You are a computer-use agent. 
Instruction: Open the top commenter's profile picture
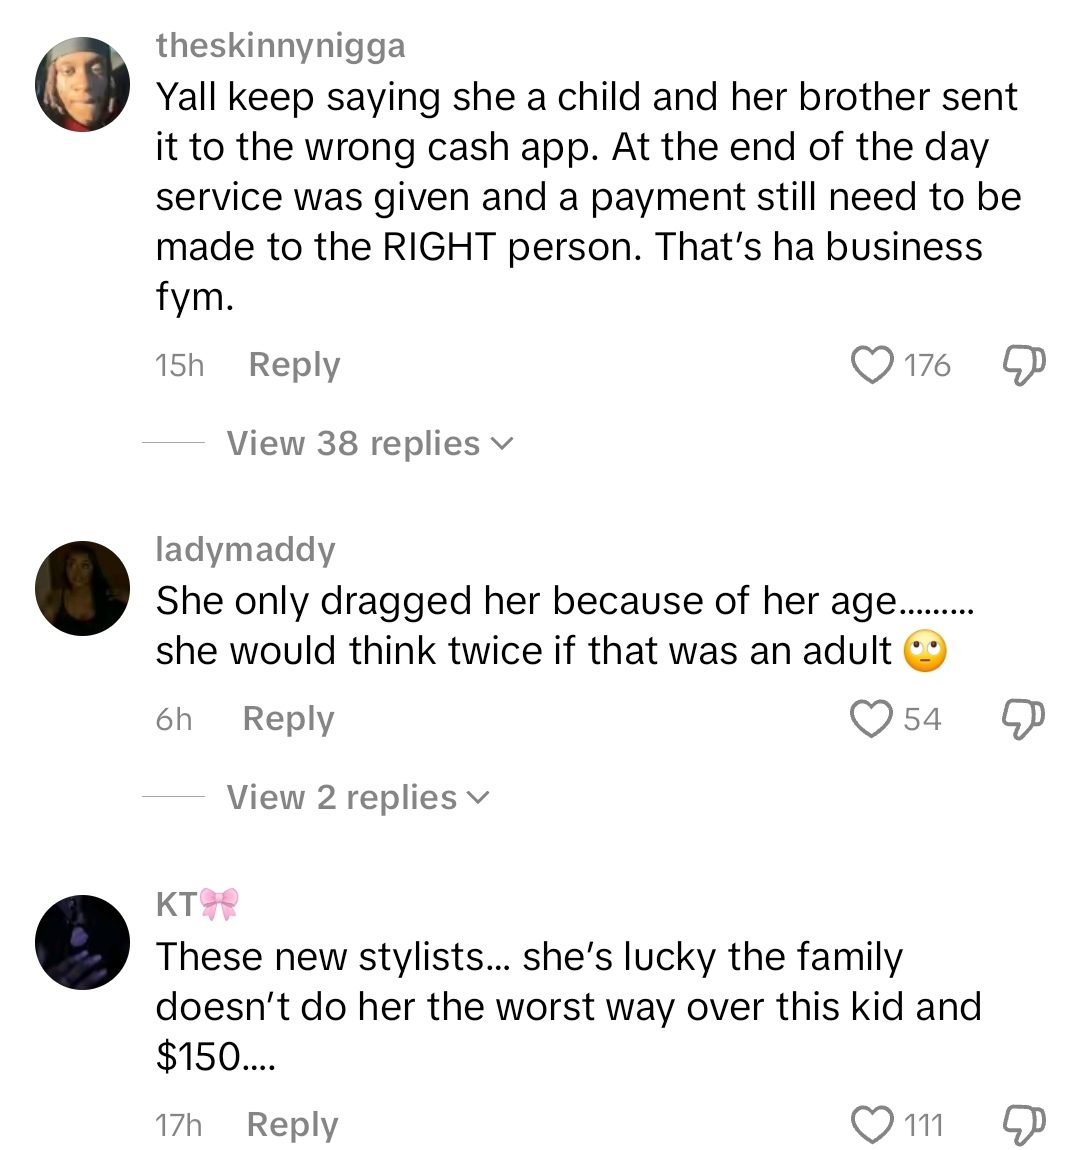83,85
